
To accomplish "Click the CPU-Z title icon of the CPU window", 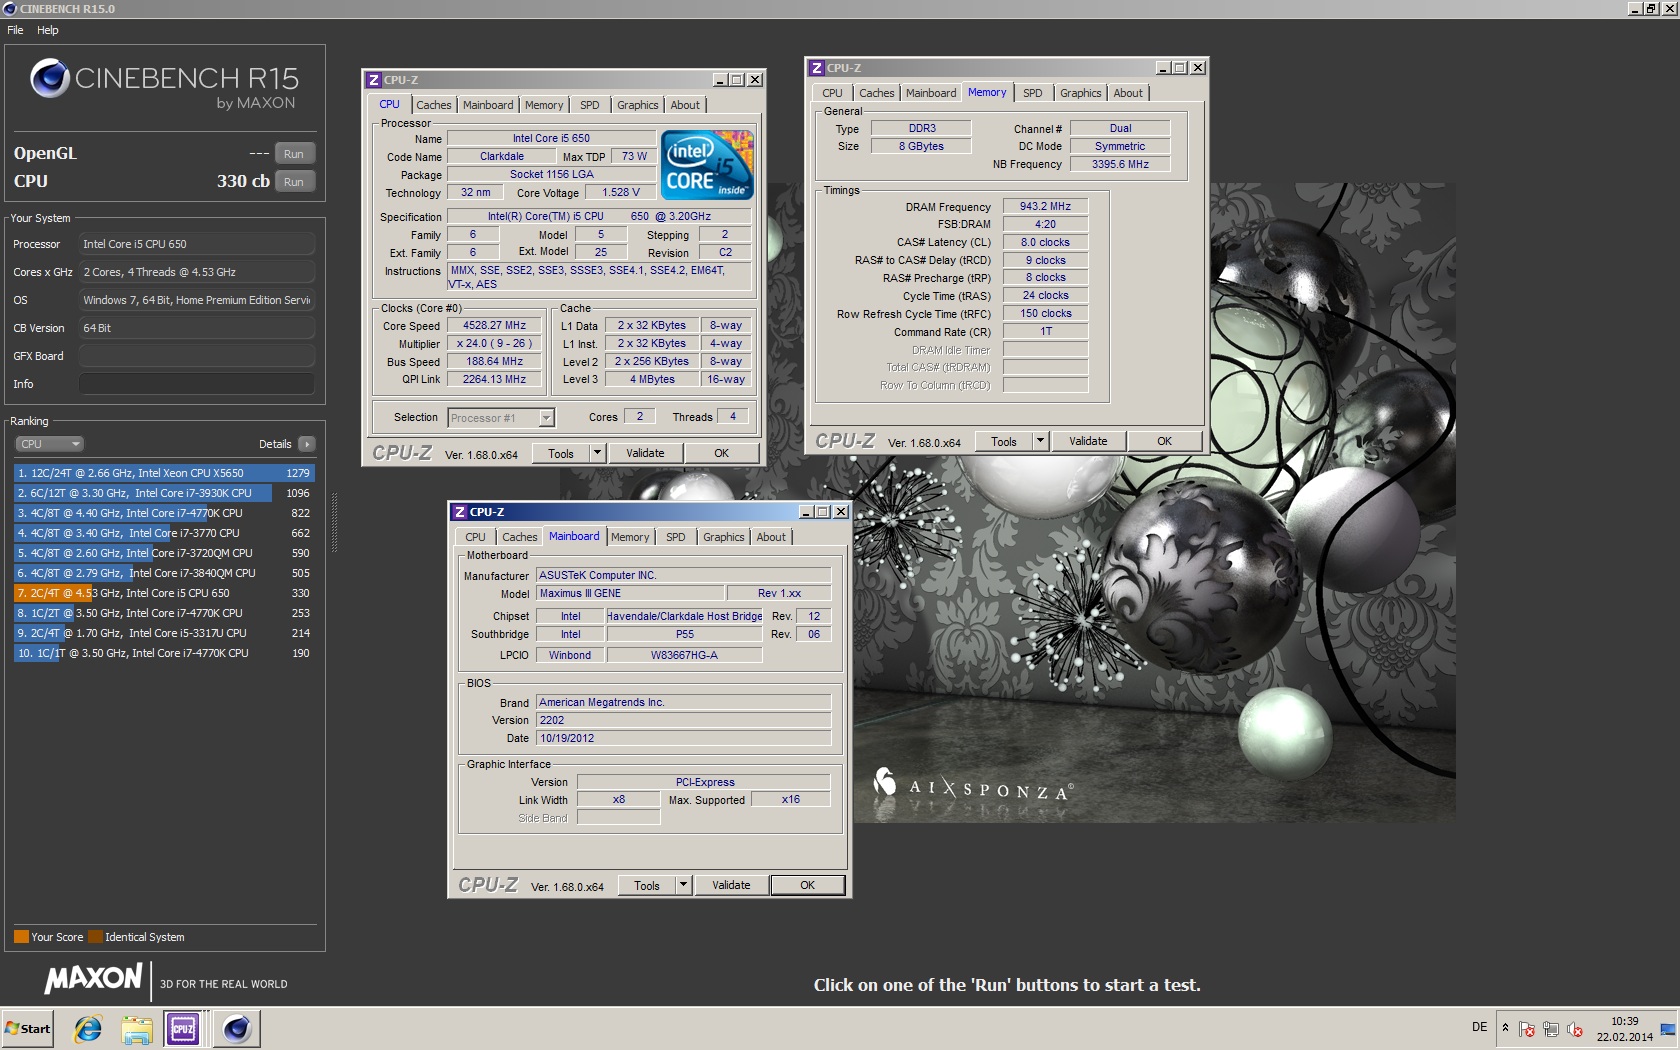I will coord(374,80).
